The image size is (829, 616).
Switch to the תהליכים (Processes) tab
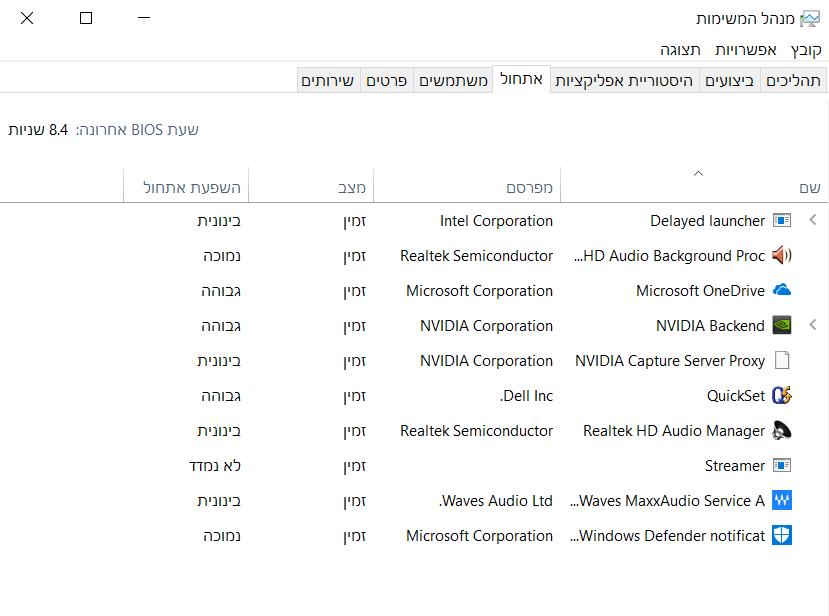(x=794, y=81)
